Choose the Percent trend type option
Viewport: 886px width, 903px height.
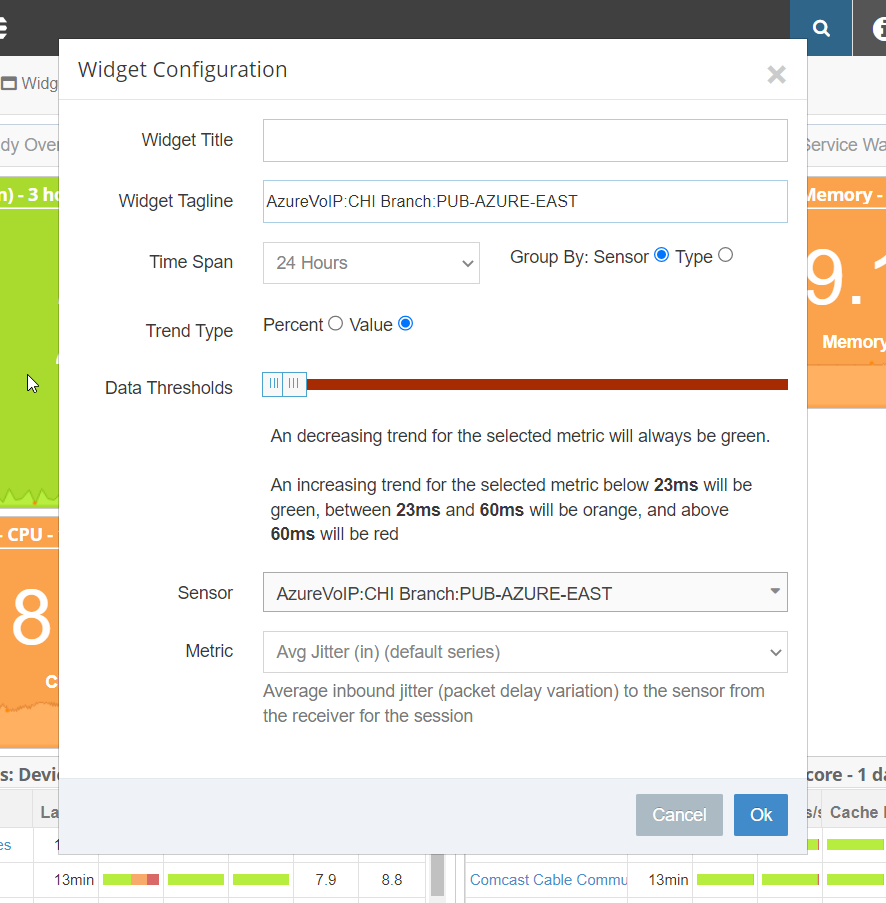[x=336, y=323]
